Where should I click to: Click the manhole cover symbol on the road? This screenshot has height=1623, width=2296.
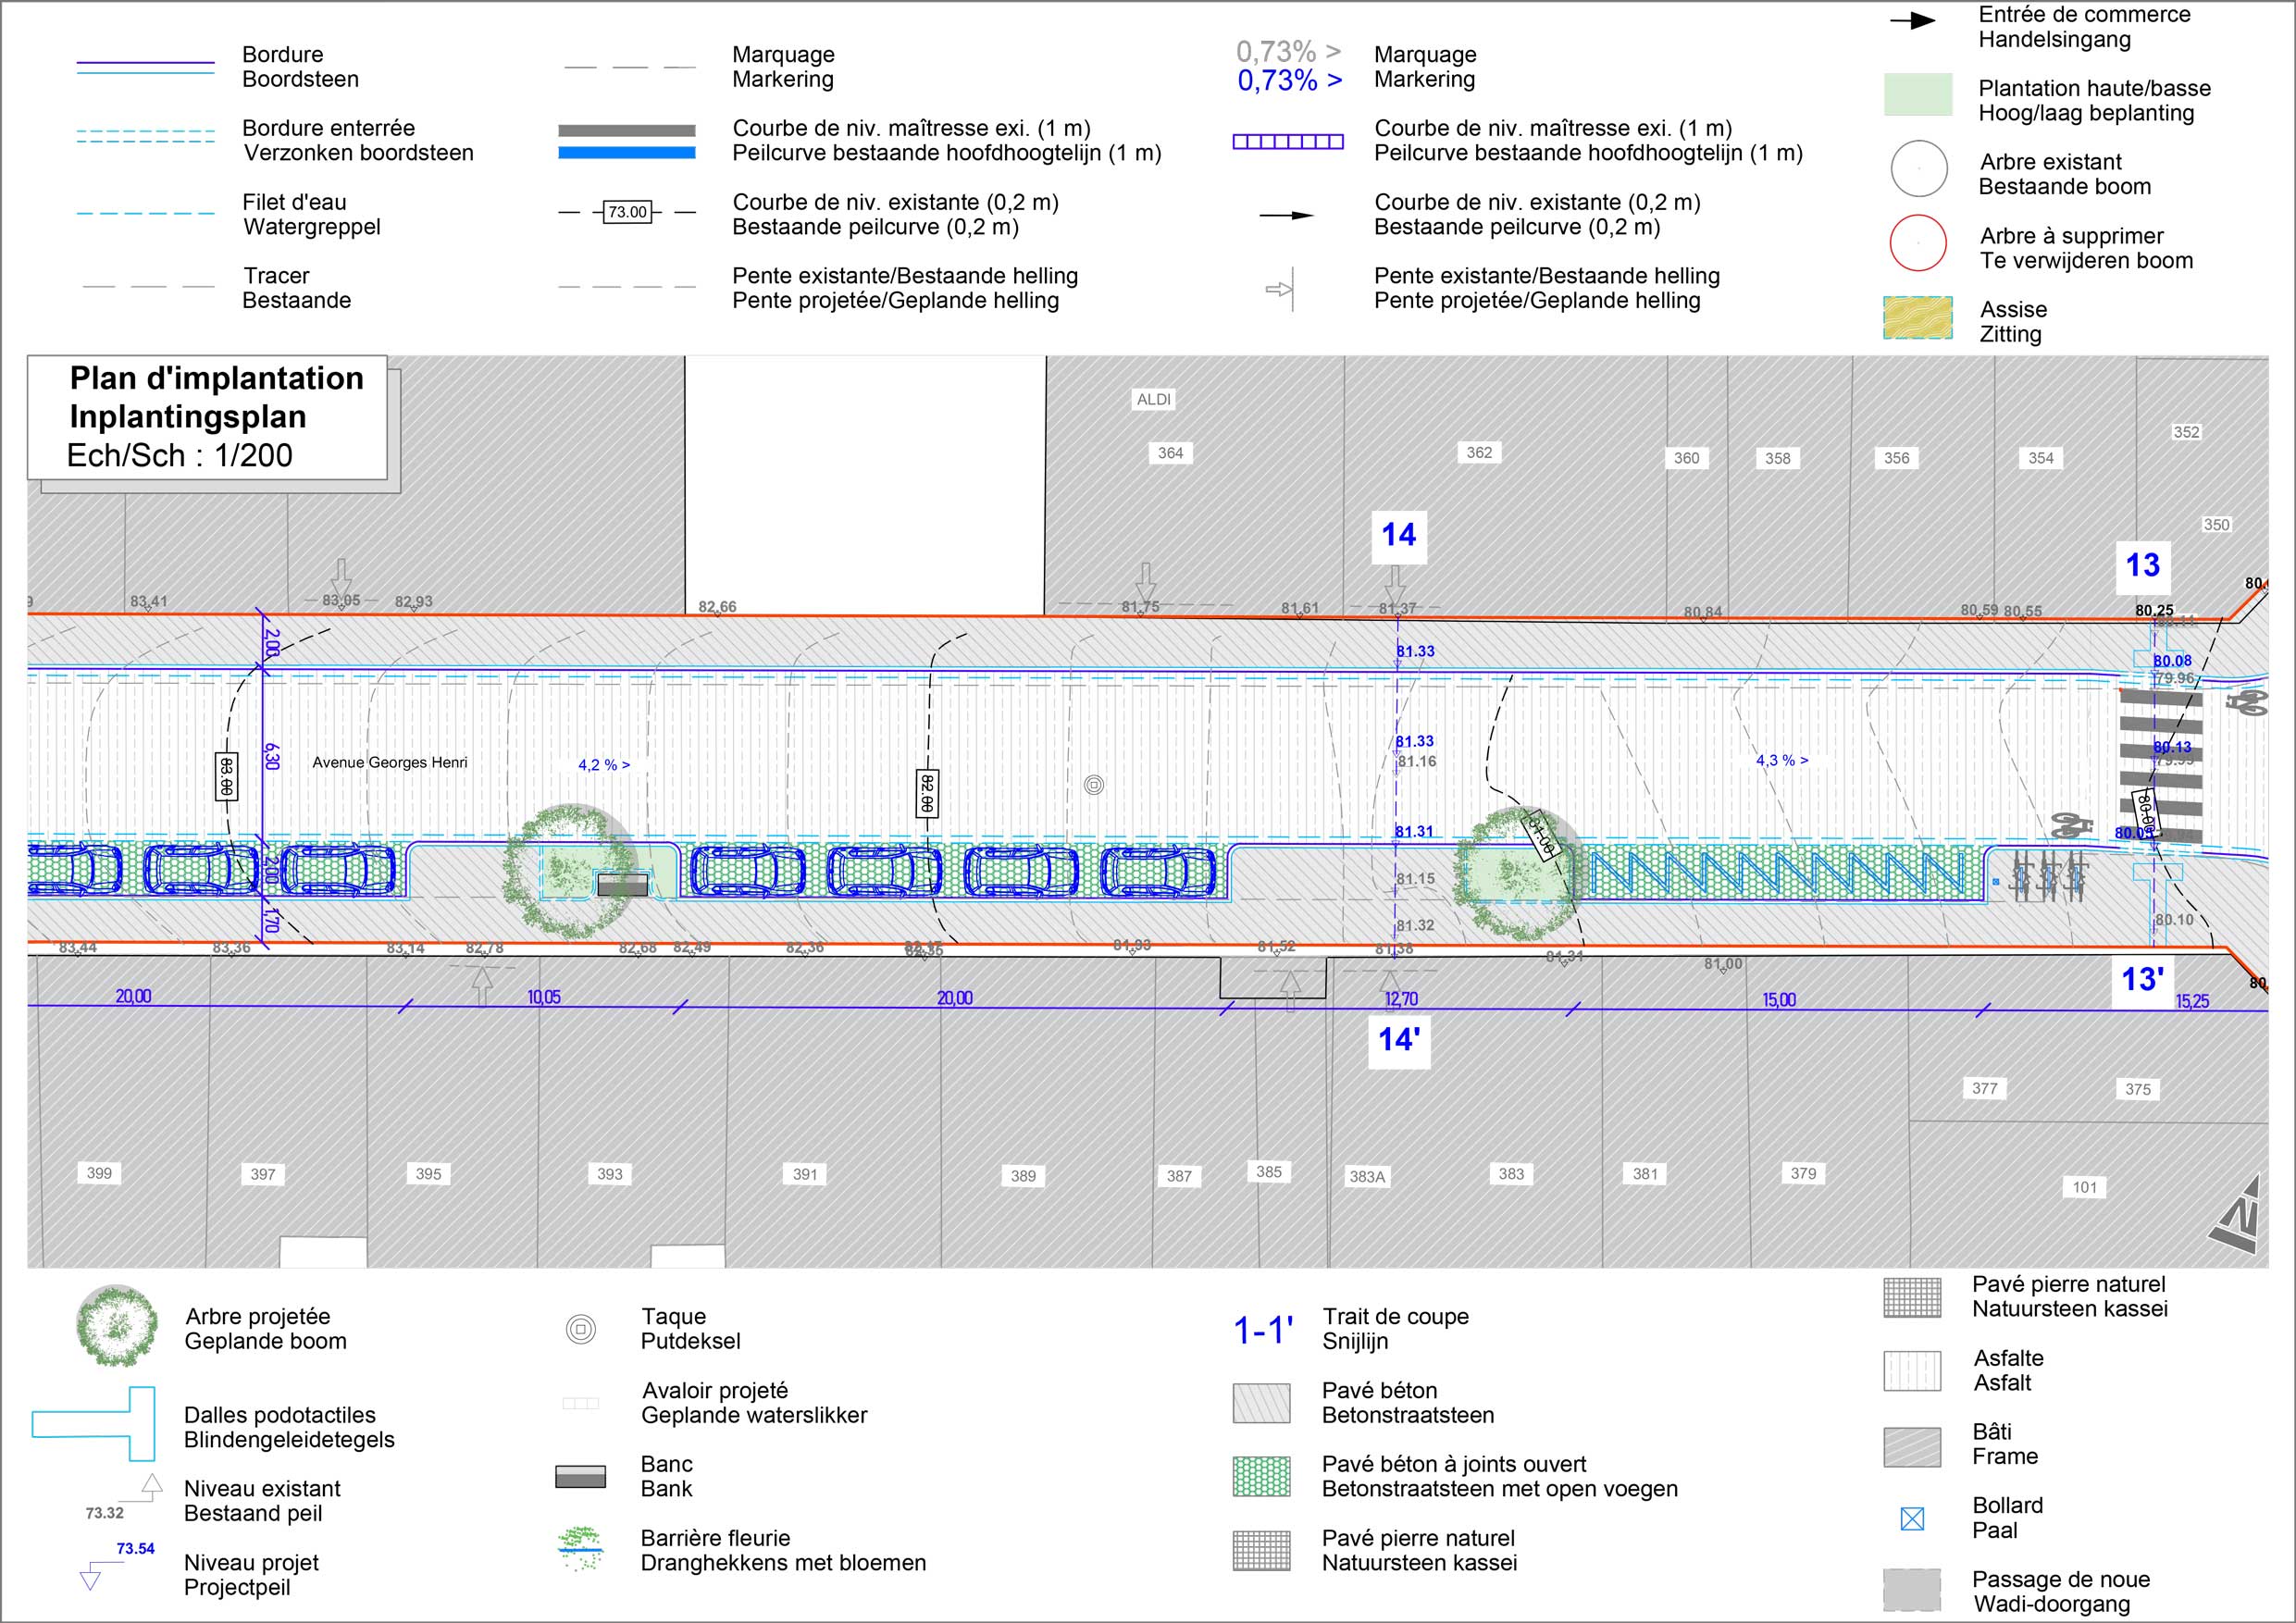pos(1094,785)
